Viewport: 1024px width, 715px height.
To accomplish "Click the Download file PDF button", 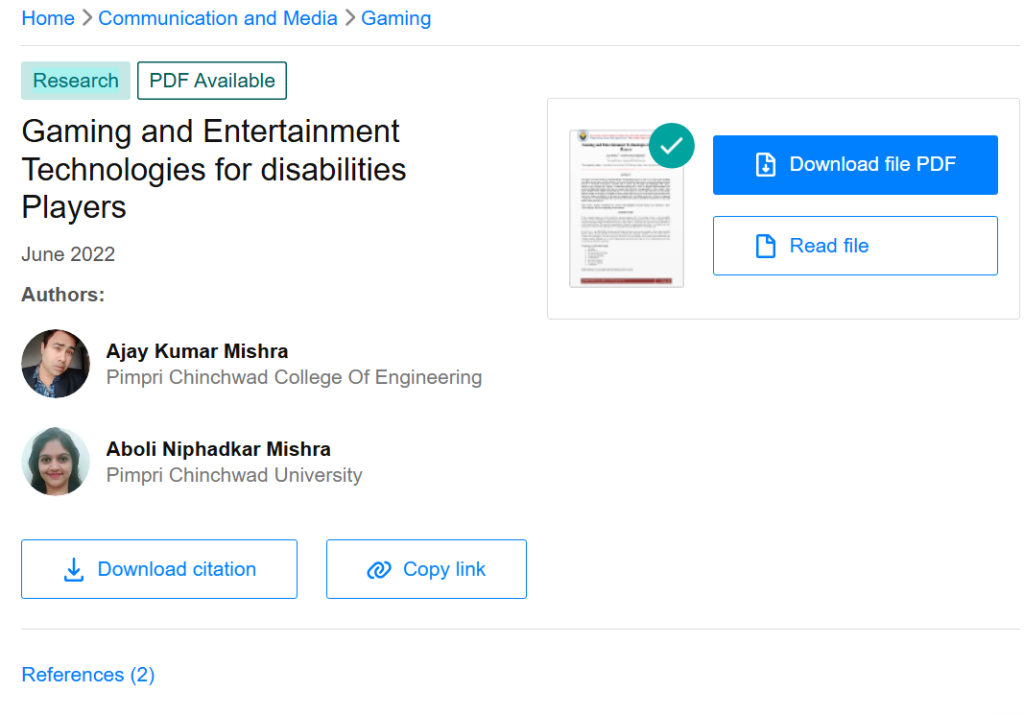I will (855, 164).
